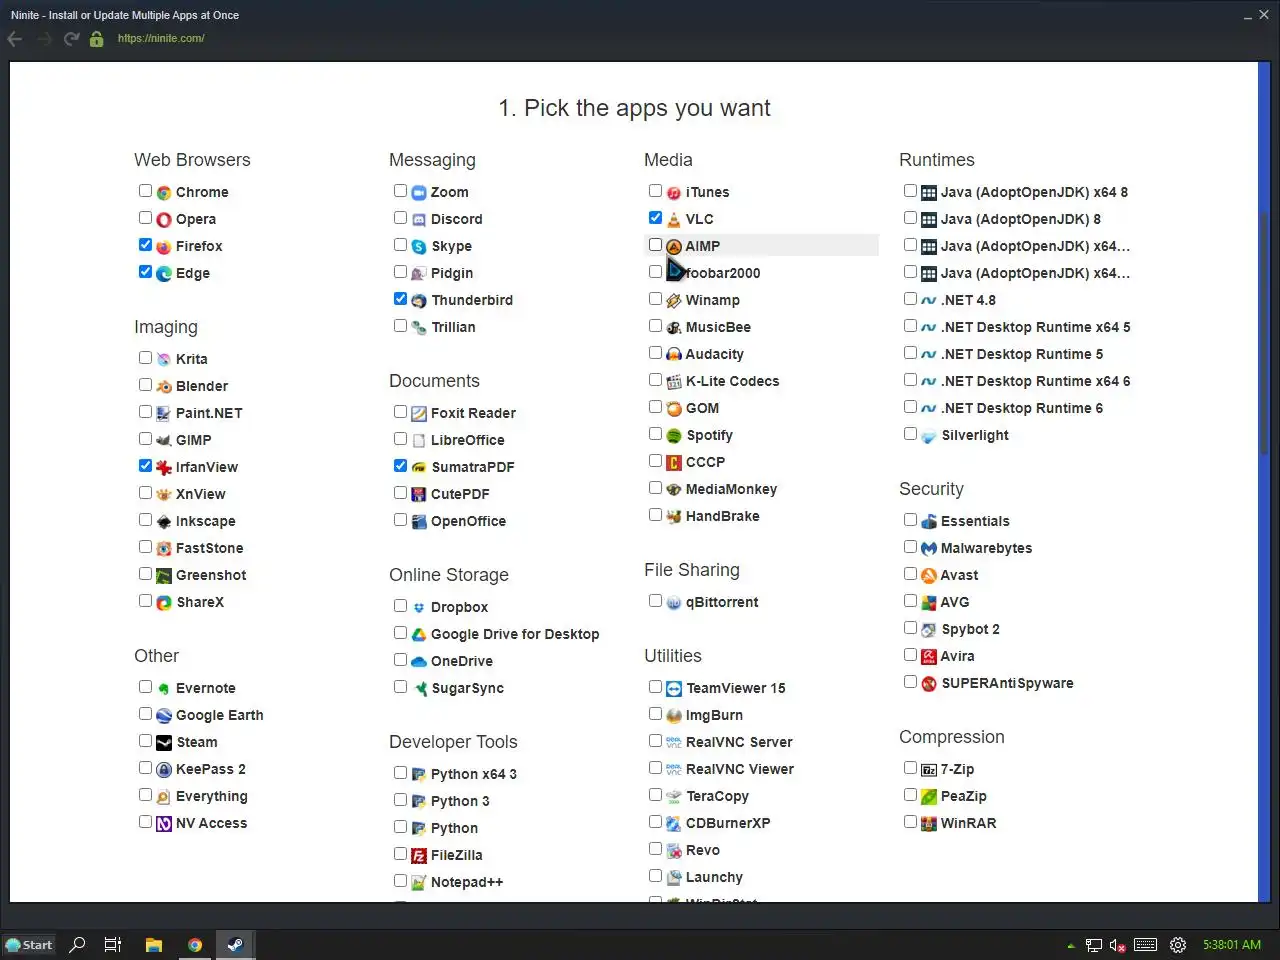Click the Spotify icon
The image size is (1280, 960).
coord(674,436)
